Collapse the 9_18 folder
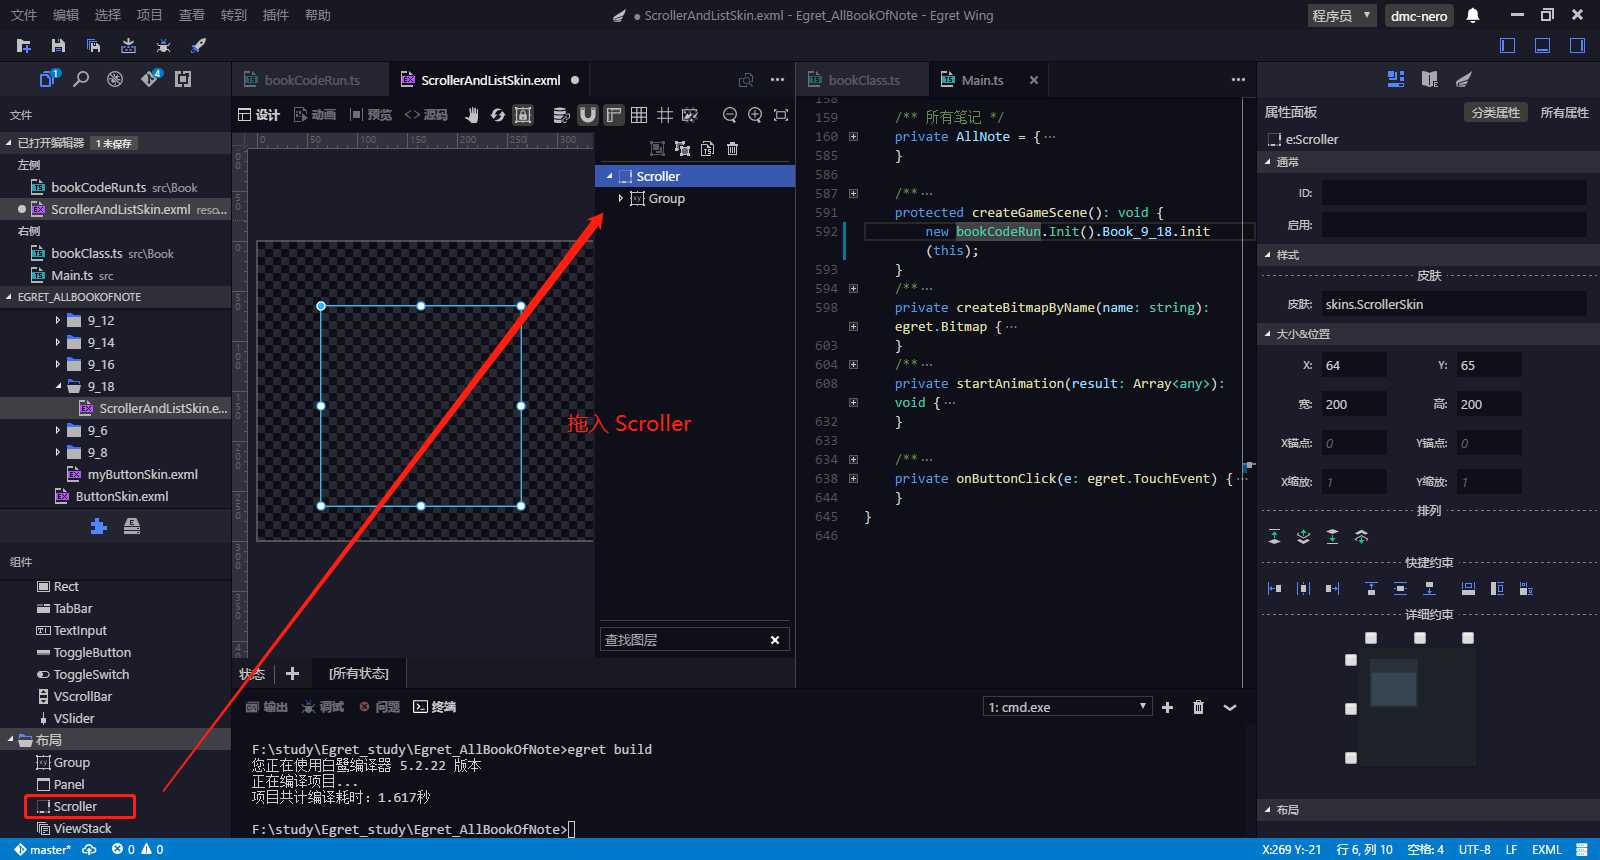Image resolution: width=1600 pixels, height=860 pixels. (58, 387)
